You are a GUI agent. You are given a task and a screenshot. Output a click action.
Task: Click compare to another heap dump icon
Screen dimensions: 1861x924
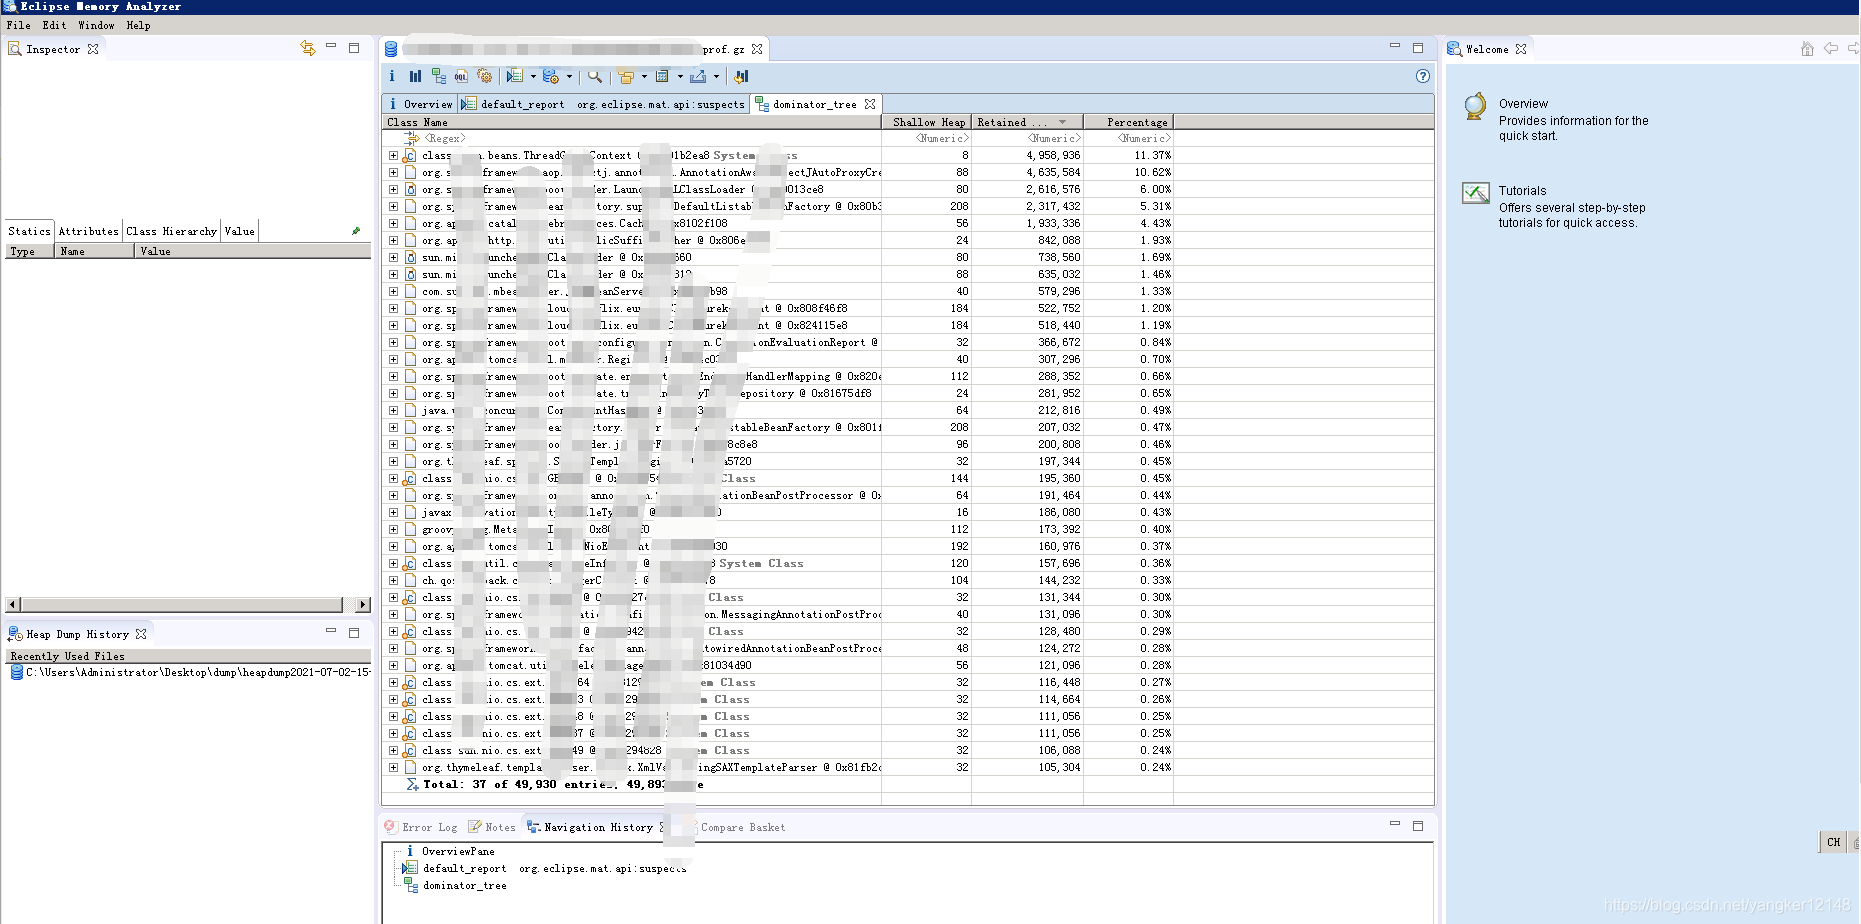point(741,76)
